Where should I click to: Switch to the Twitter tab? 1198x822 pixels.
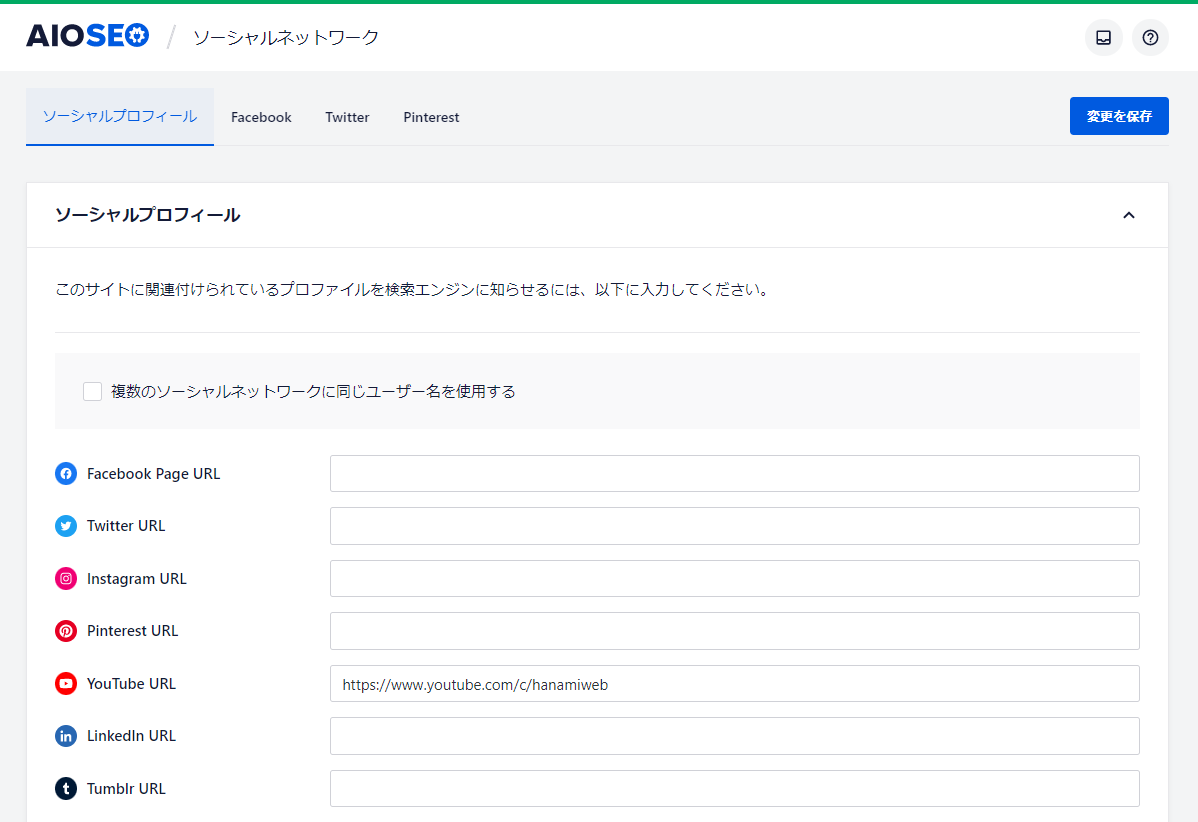[x=347, y=117]
